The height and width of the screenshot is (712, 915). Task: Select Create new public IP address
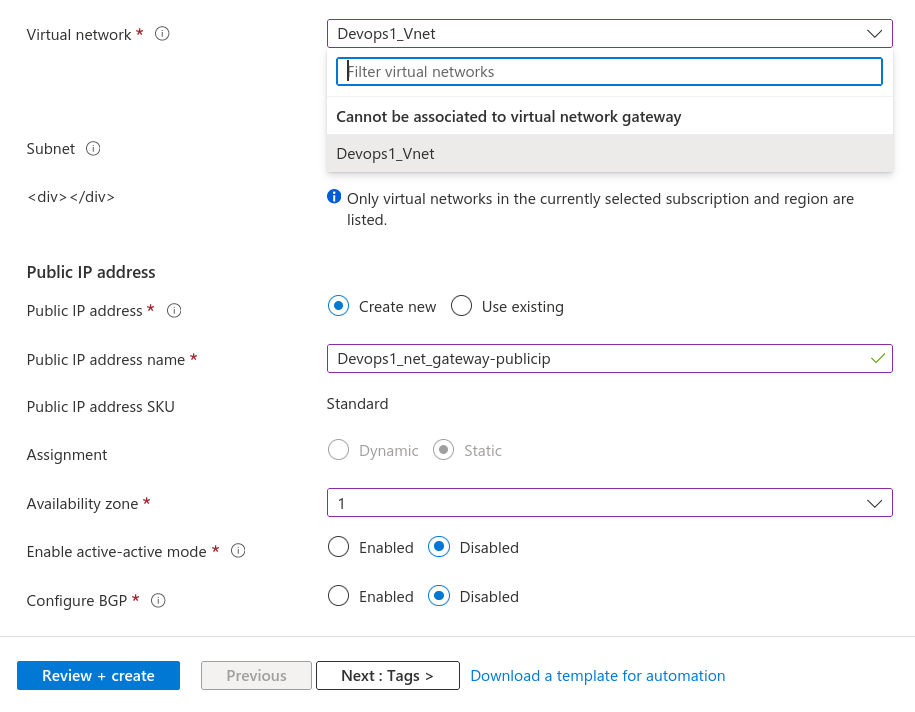(339, 307)
